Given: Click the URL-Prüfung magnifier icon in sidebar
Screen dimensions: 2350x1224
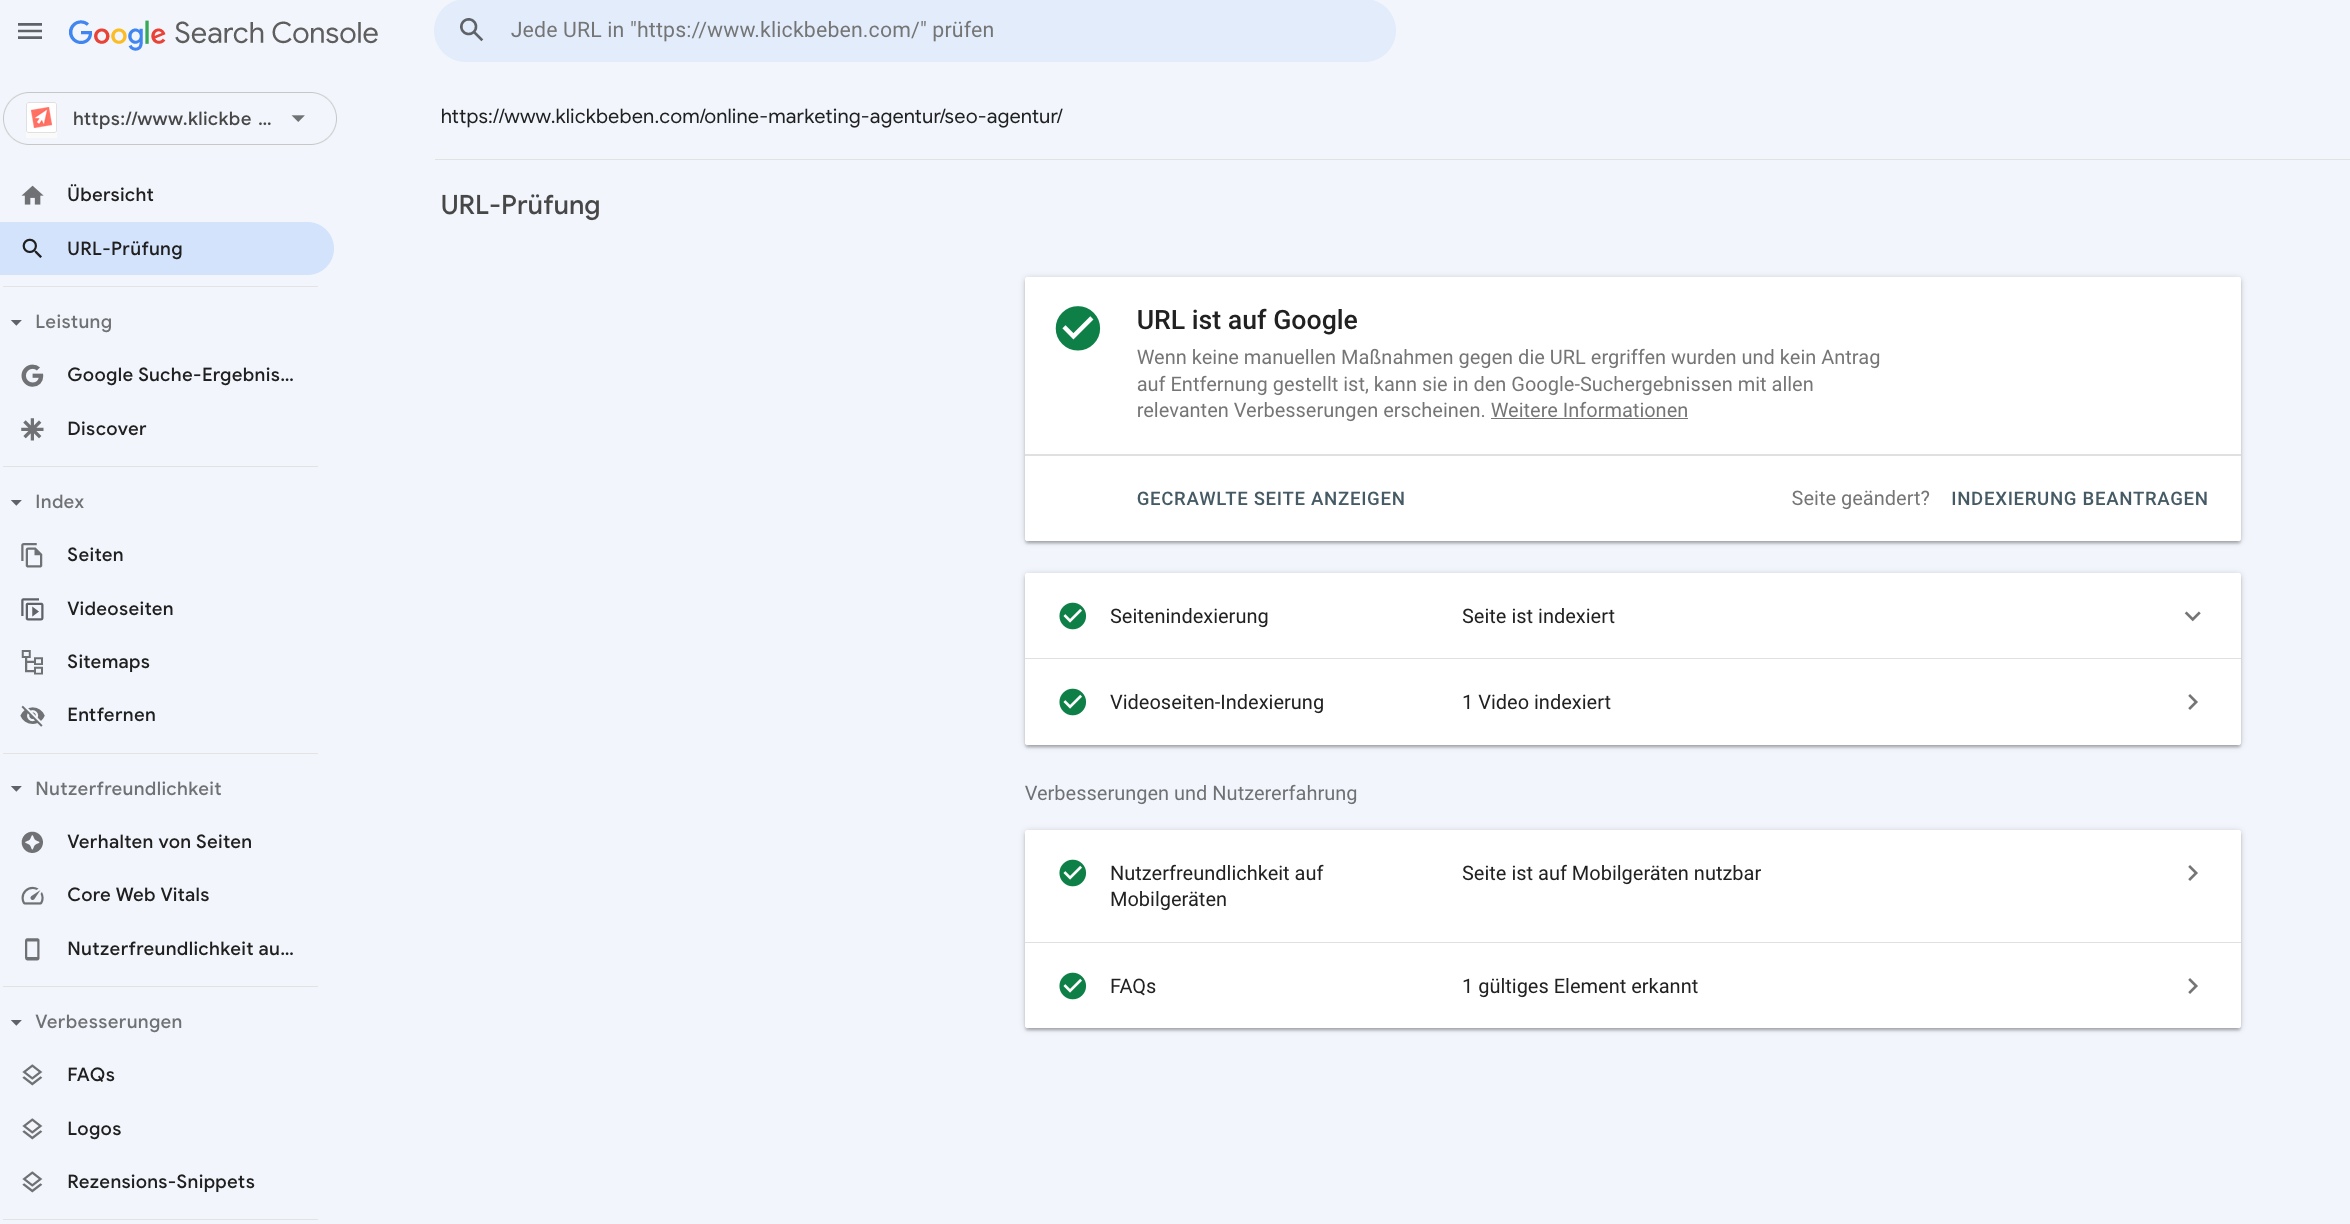Looking at the screenshot, I should click(x=33, y=248).
